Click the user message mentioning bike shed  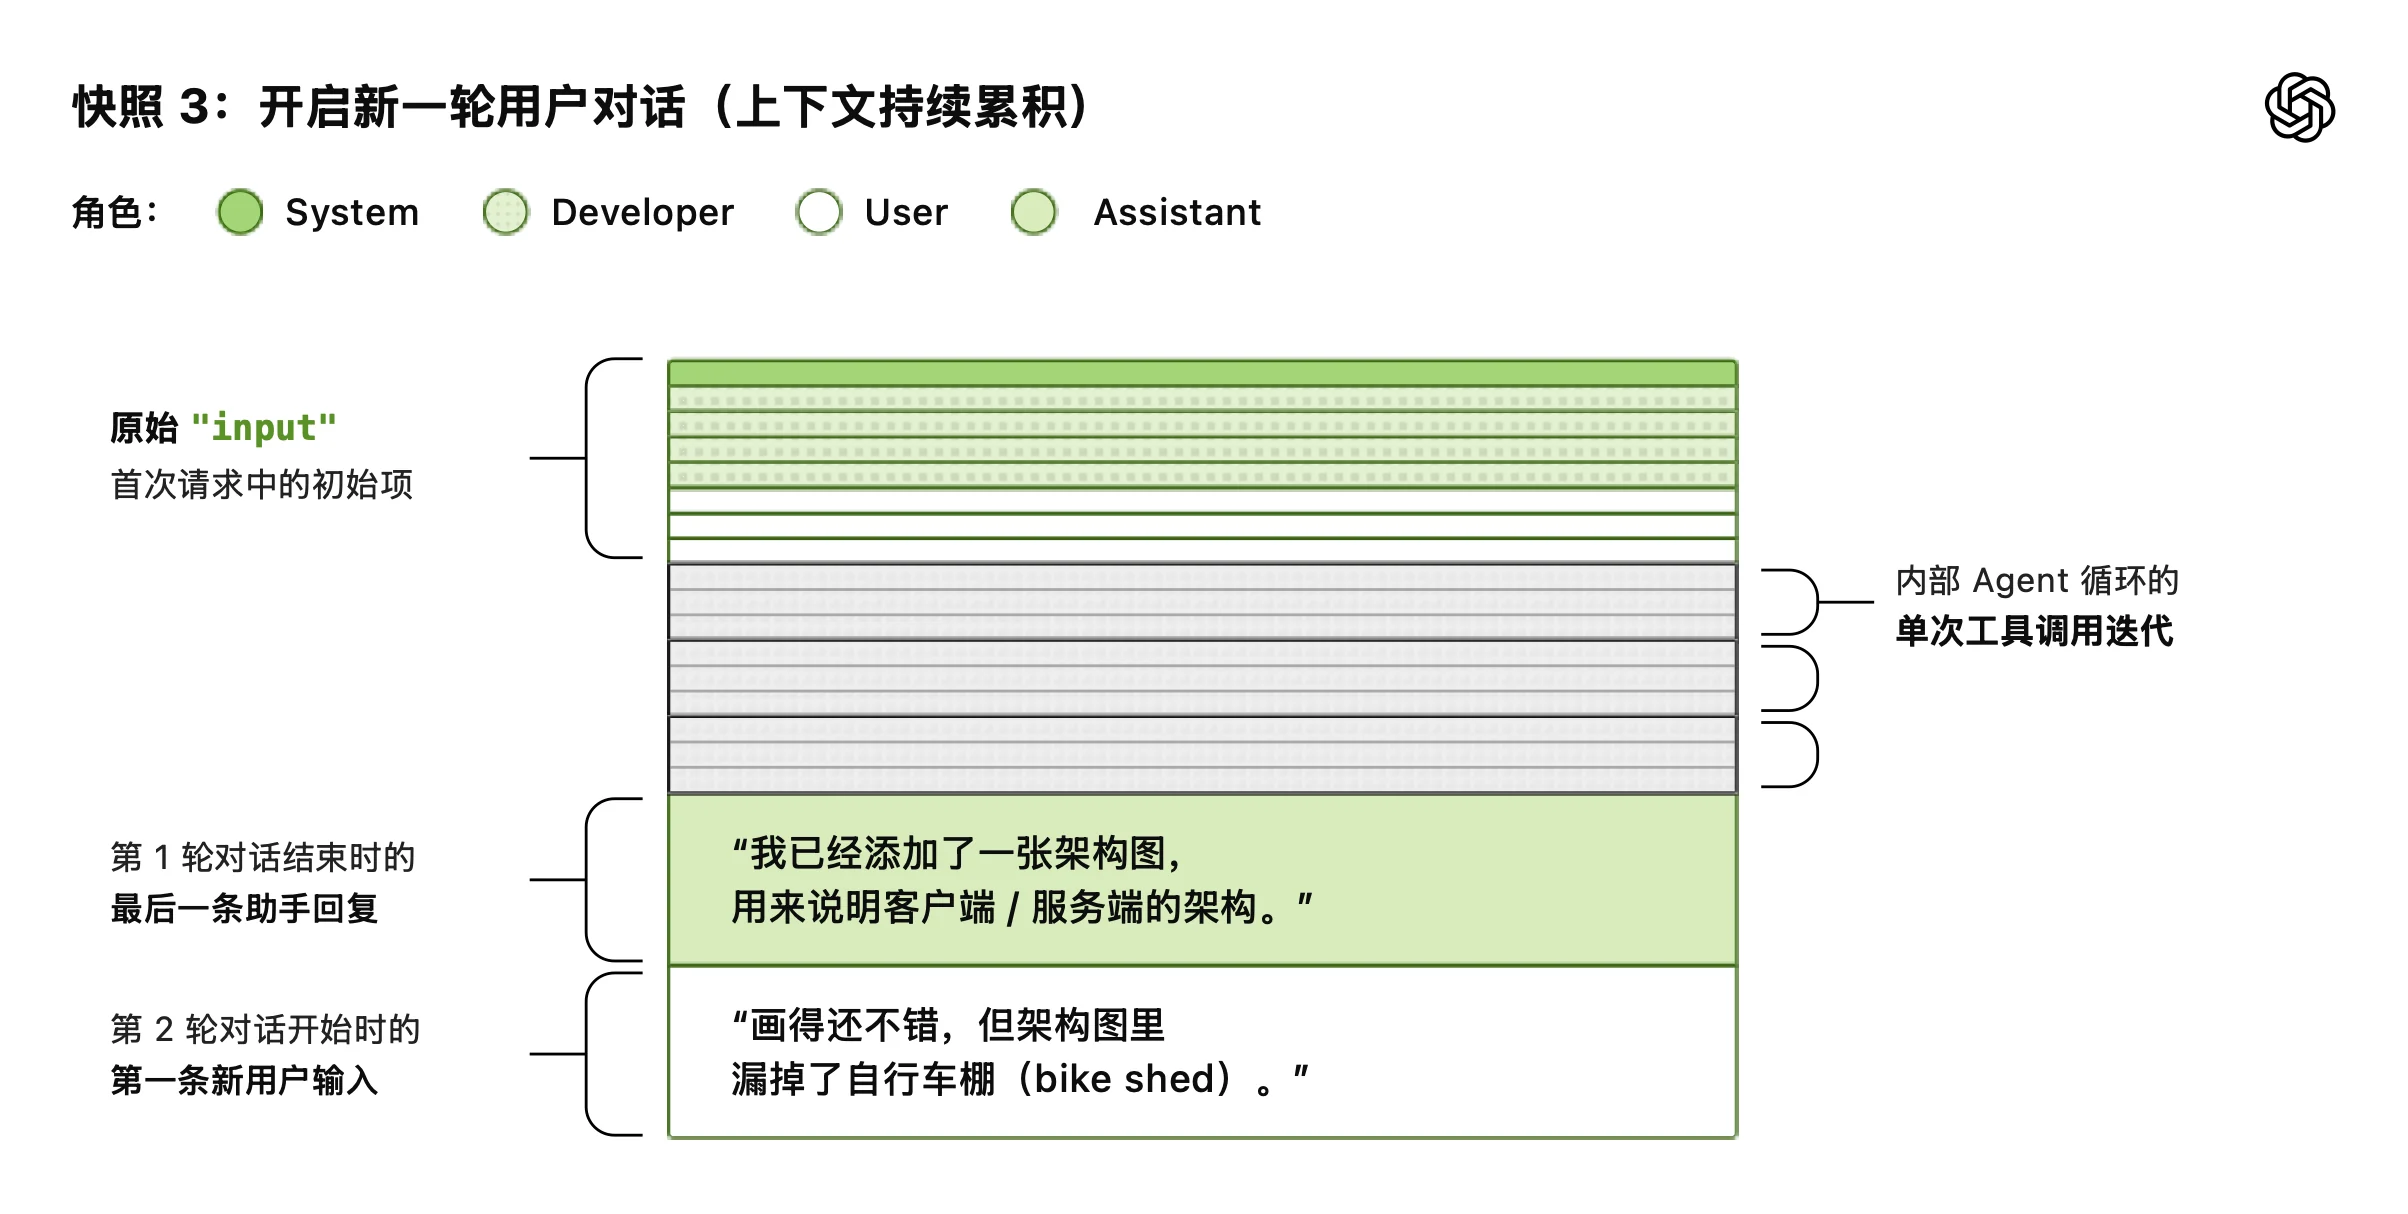1203,1052
